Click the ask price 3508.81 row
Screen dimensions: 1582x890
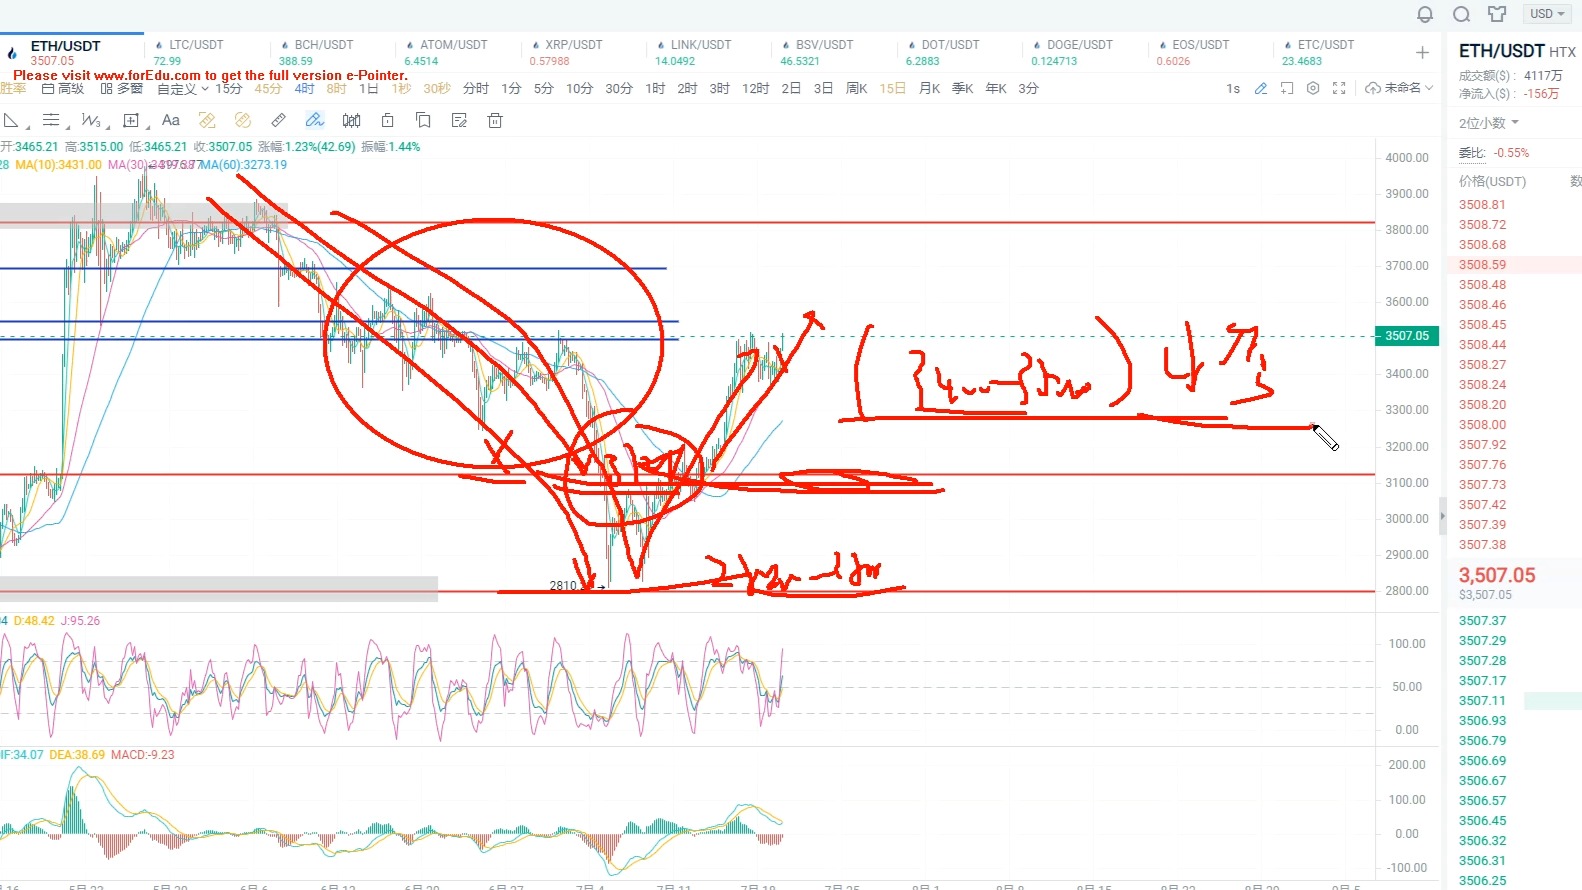tap(1482, 205)
